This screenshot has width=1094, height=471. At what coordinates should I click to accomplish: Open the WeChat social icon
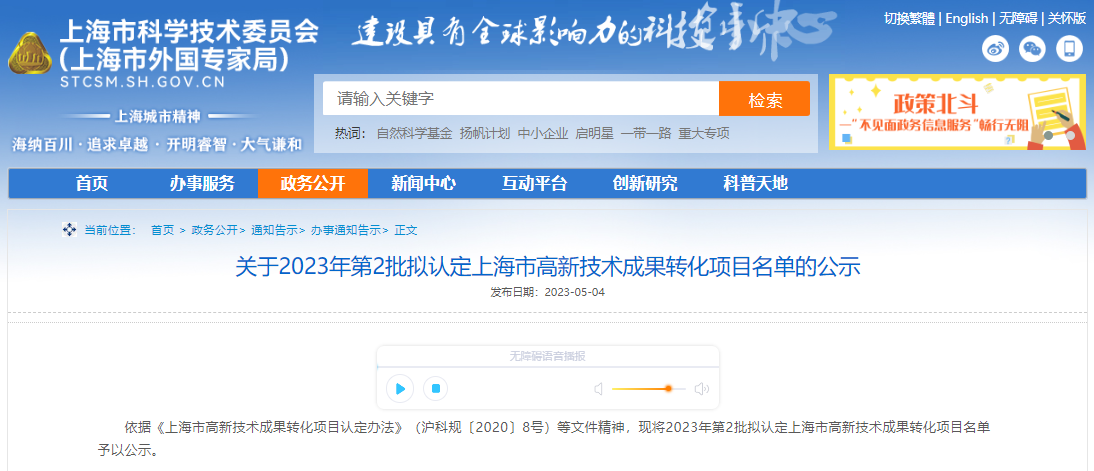click(1032, 48)
